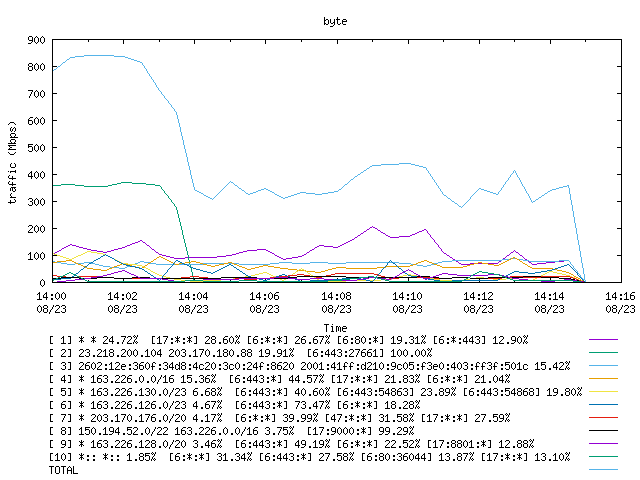
Task: Click y-axis tick value 200
Action: [36, 229]
